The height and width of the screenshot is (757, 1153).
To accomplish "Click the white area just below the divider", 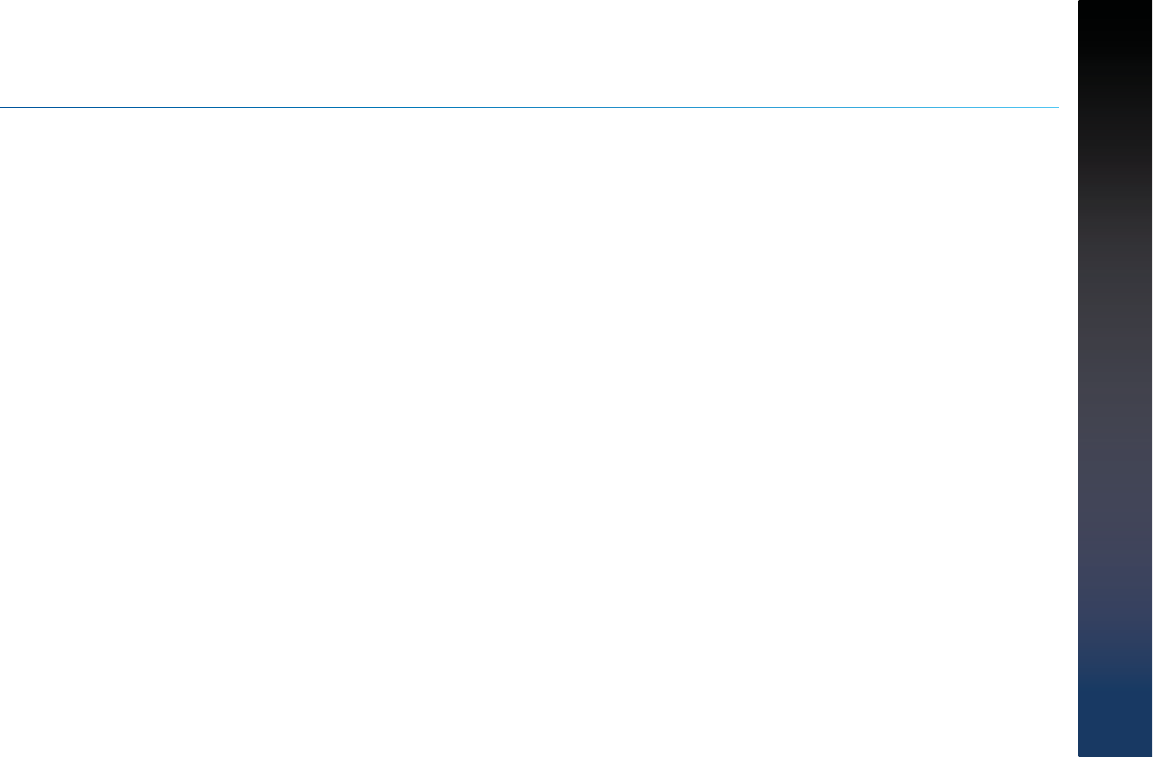I will (x=529, y=125).
